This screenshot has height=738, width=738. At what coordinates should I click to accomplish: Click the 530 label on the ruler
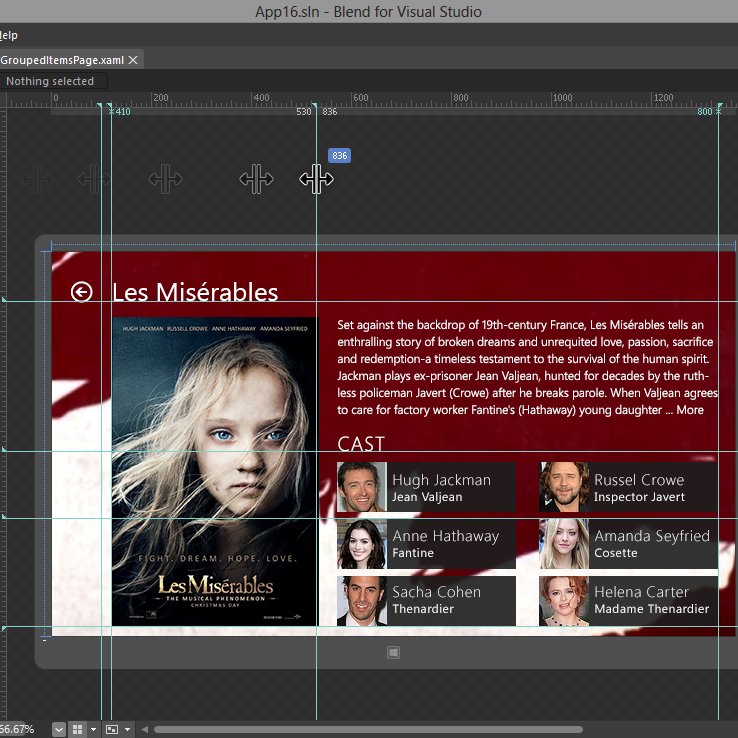(x=304, y=112)
